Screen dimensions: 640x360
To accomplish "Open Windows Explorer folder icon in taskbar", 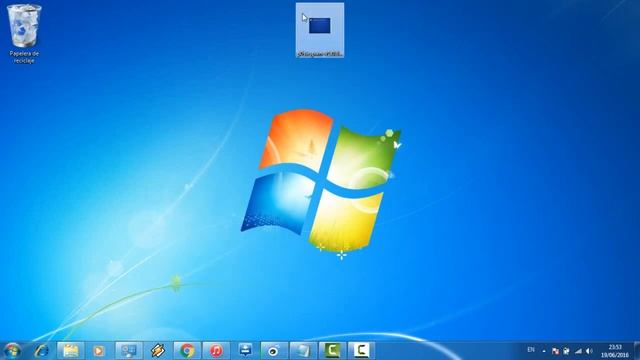I will (71, 351).
